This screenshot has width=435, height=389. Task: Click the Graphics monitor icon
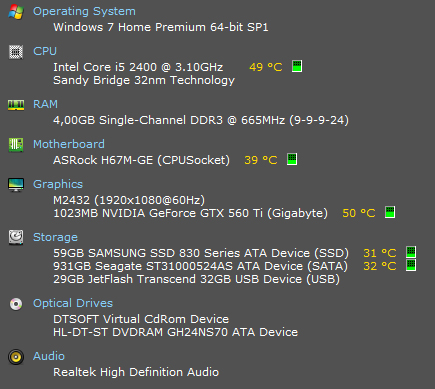(x=16, y=184)
